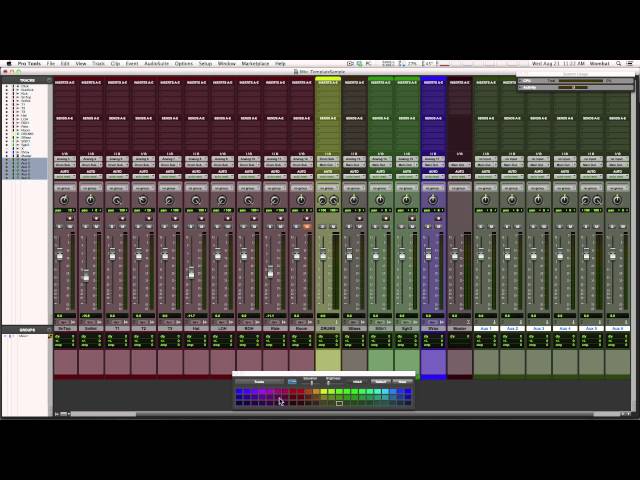Image resolution: width=640 pixels, height=480 pixels.
Task: Click the pan knob on Aux 6 track
Action: coord(617,200)
